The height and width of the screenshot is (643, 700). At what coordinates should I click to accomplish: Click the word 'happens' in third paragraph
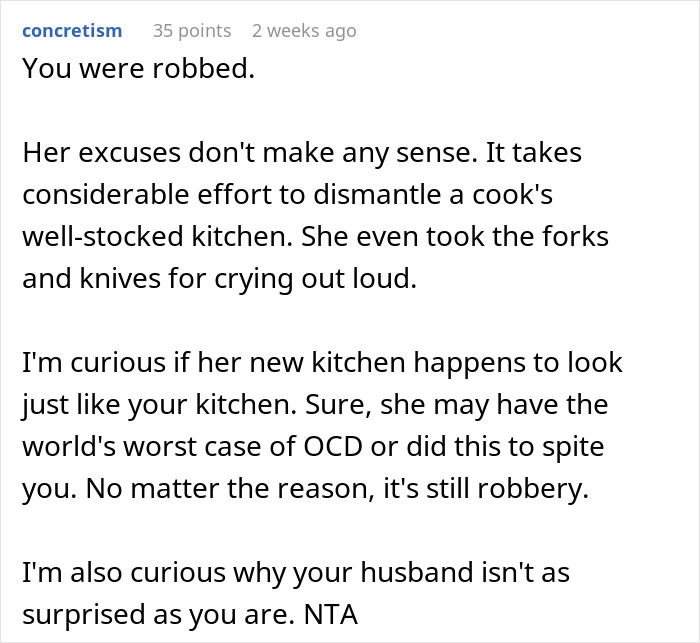[x=468, y=362]
